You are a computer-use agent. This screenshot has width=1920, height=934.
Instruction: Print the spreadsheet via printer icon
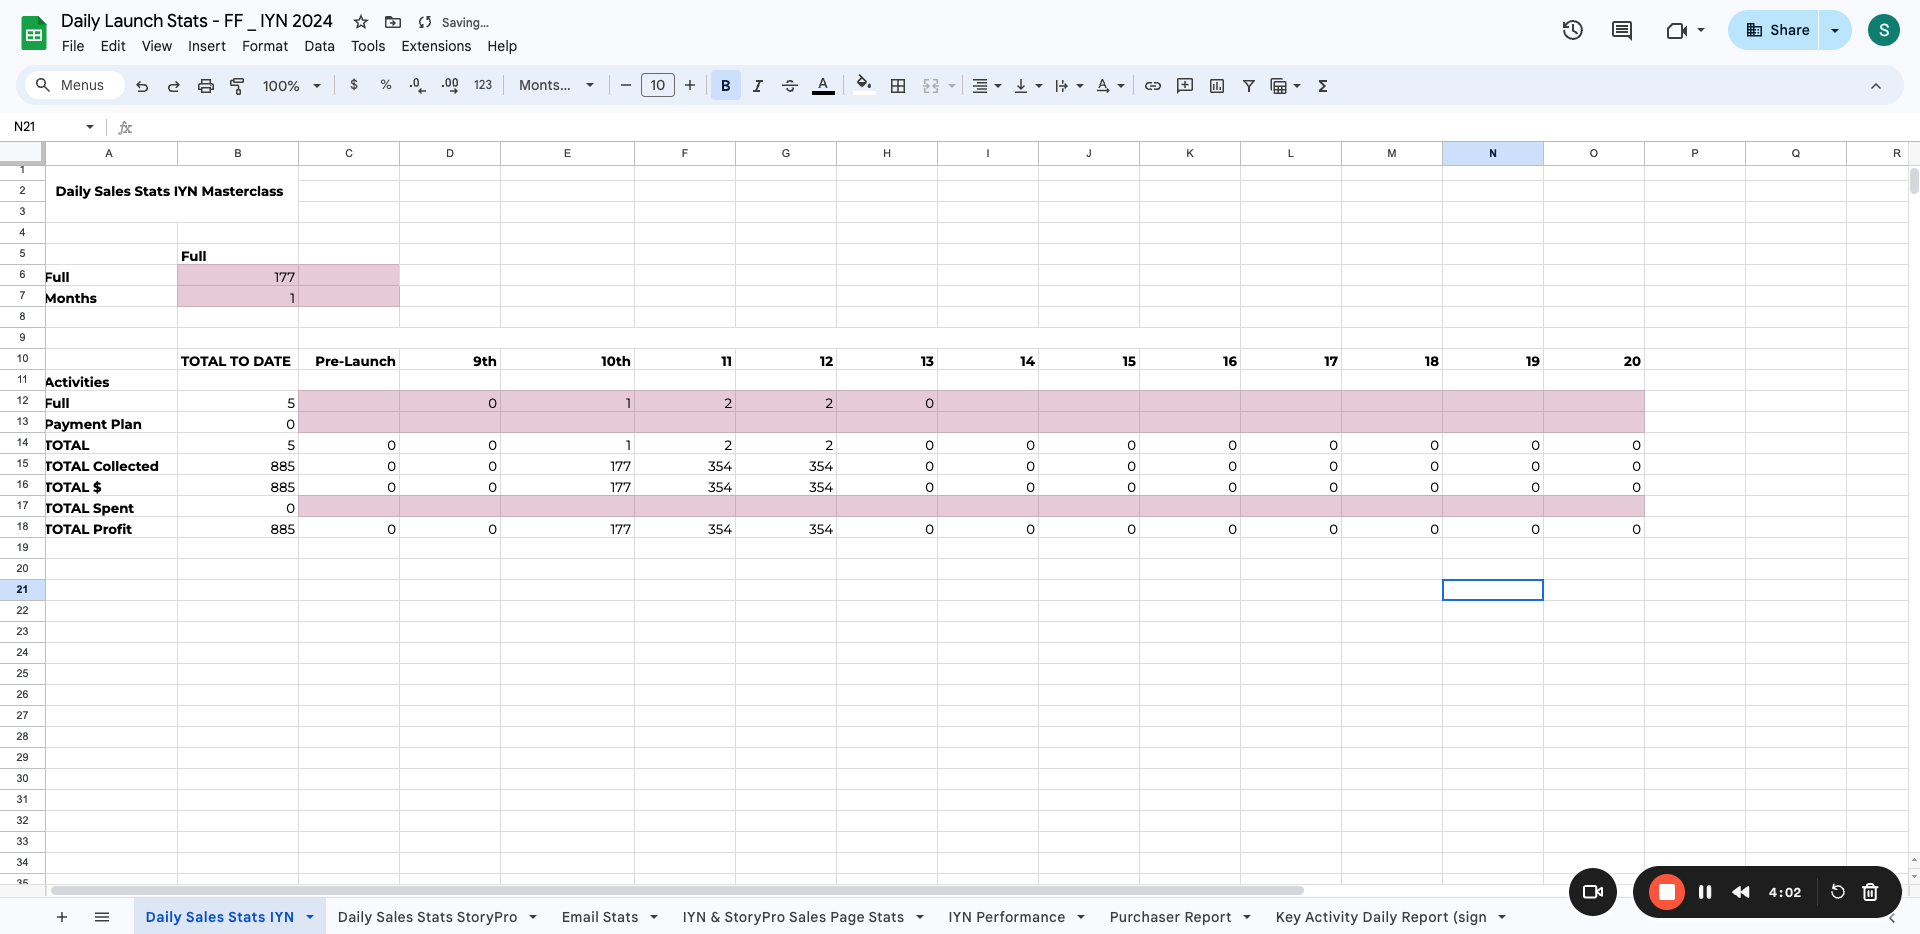coord(206,86)
